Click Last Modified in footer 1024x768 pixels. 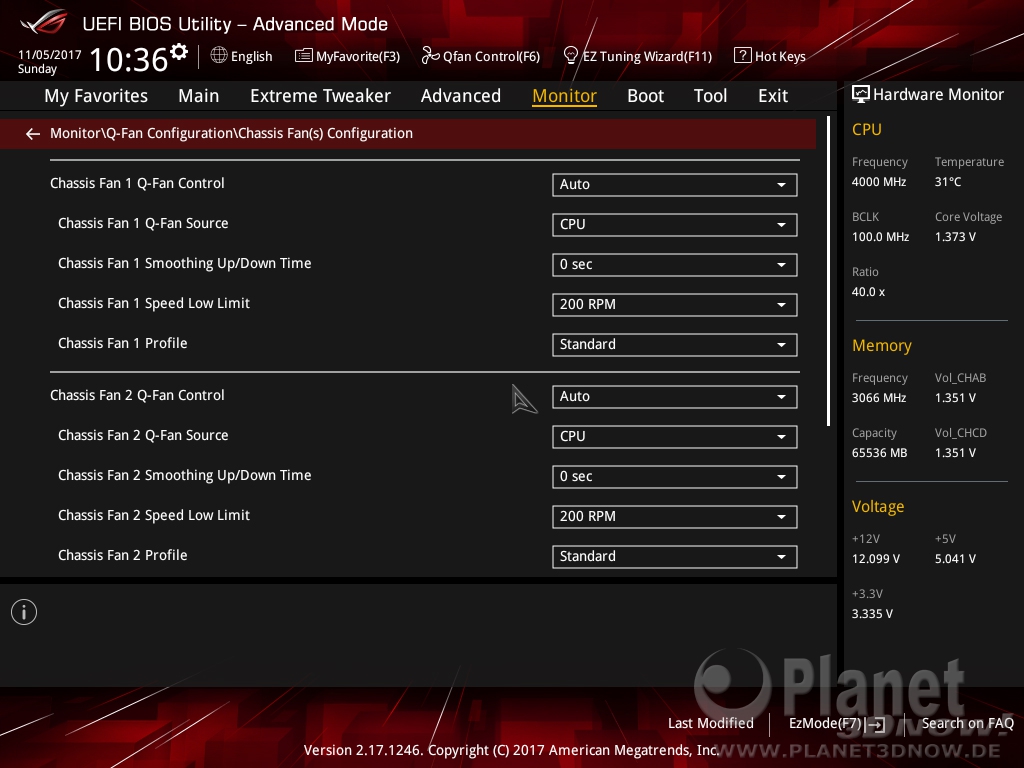pyautogui.click(x=711, y=723)
